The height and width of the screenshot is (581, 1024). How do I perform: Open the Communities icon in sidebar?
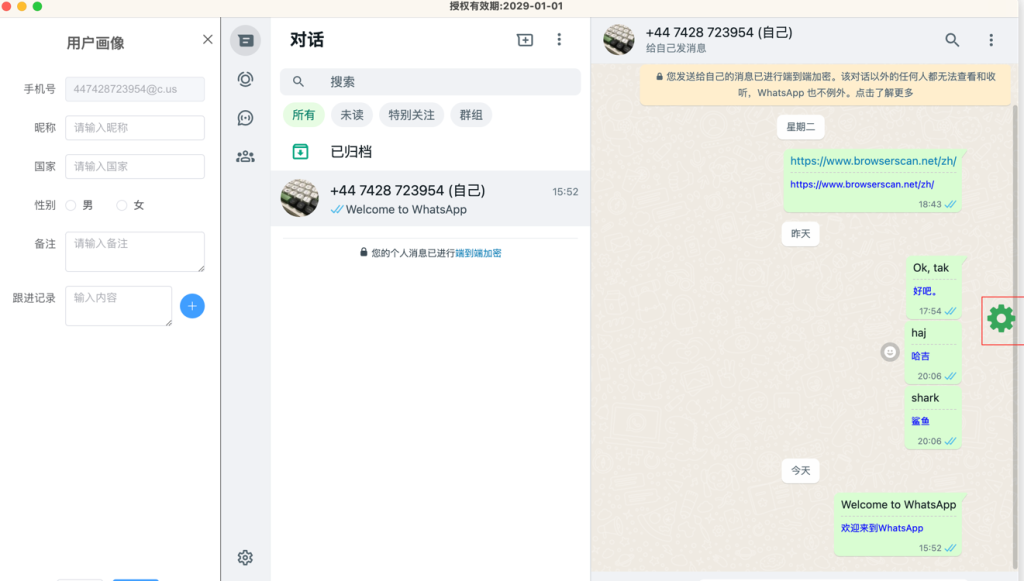click(246, 157)
